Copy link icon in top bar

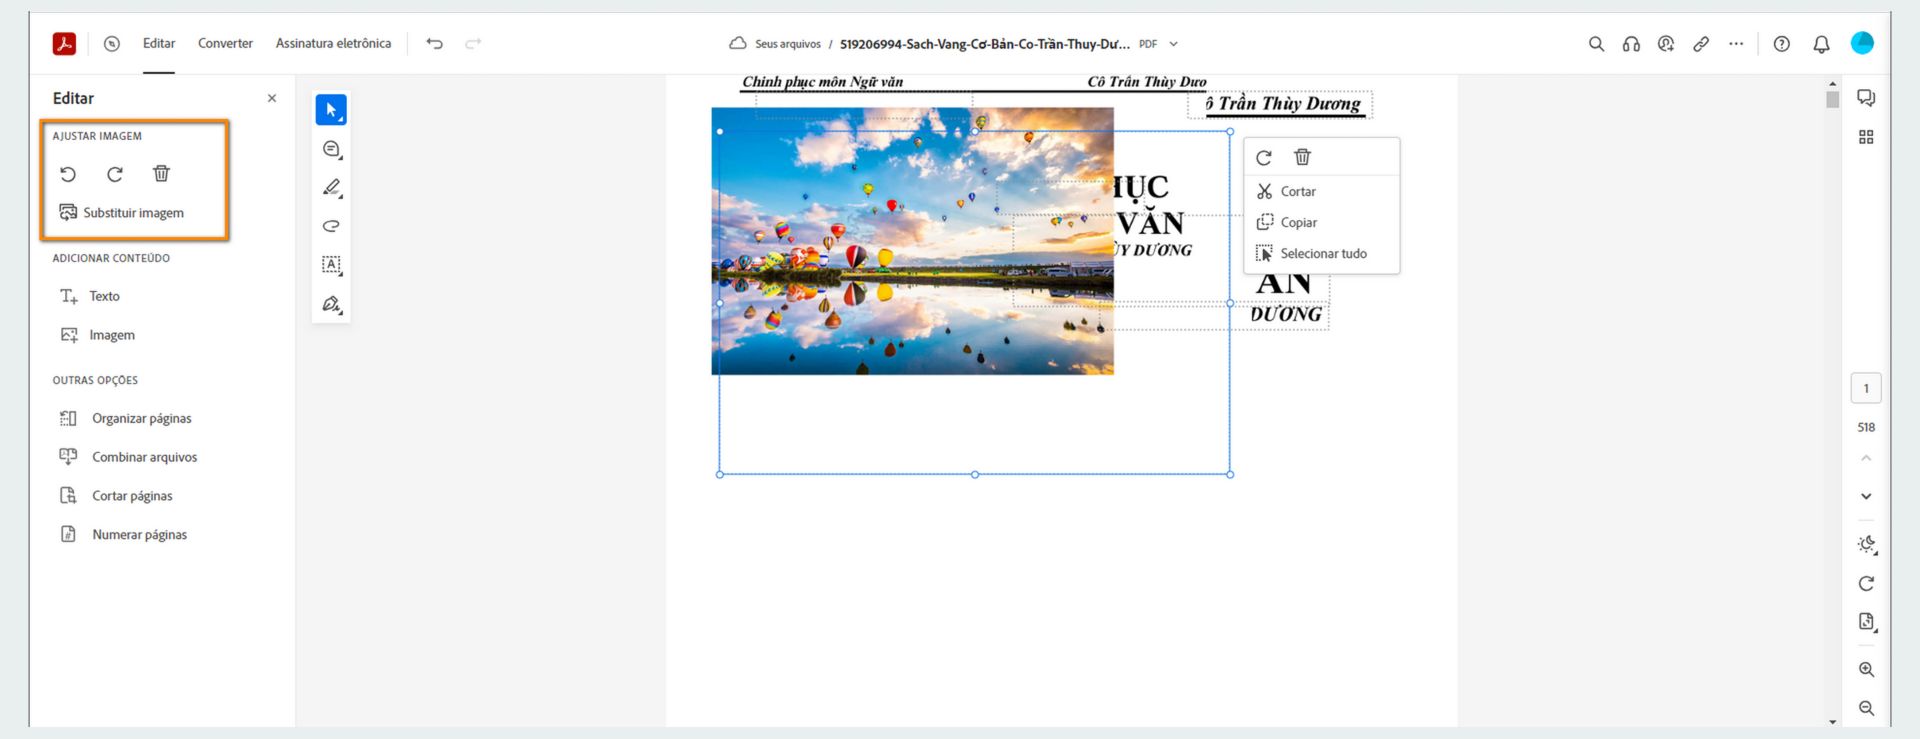[1701, 43]
